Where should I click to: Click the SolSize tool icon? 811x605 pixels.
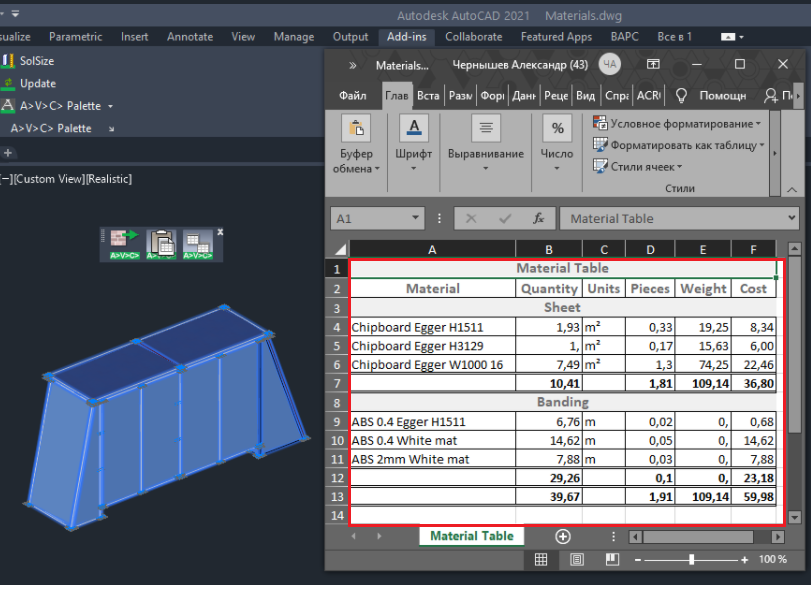click(8, 61)
